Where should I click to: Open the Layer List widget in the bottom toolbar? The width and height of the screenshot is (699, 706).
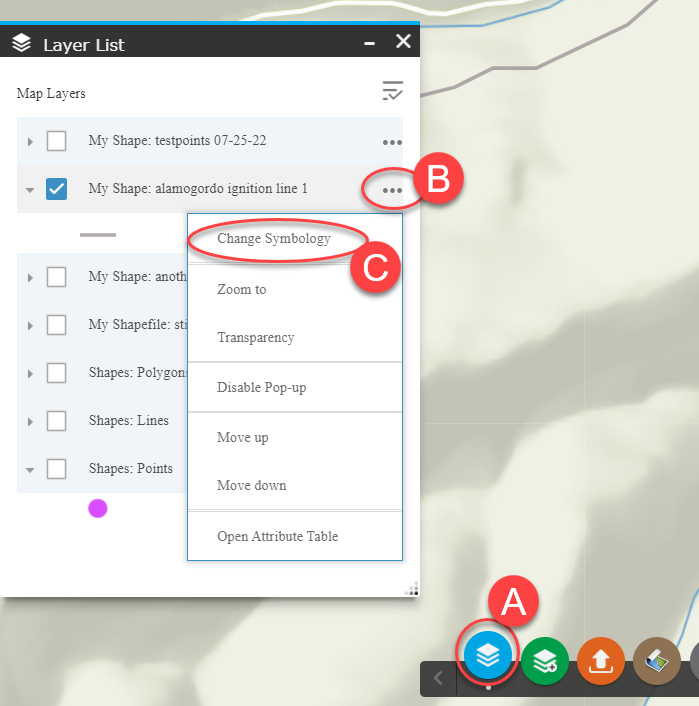(488, 655)
